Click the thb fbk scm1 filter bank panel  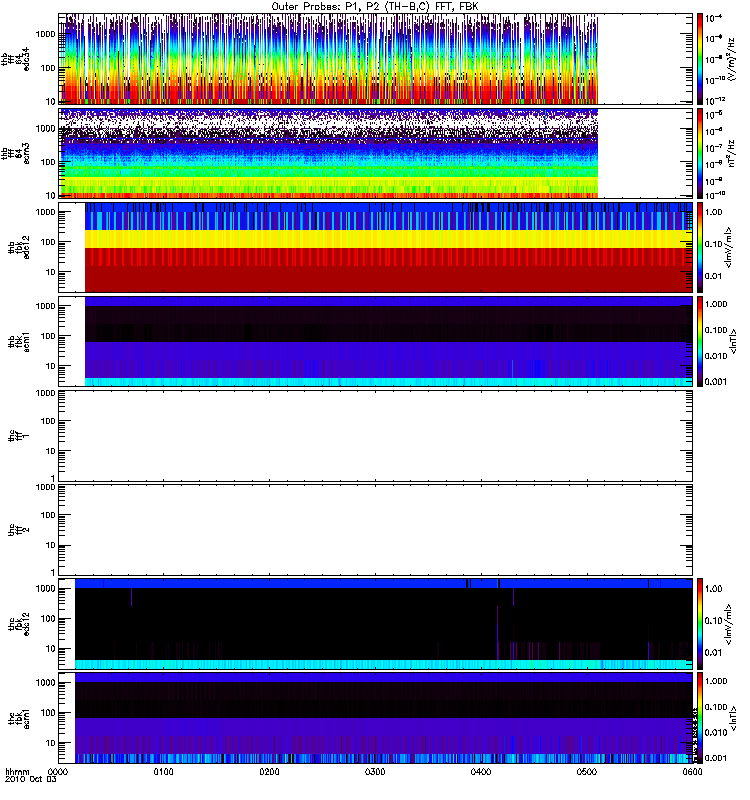pos(375,341)
